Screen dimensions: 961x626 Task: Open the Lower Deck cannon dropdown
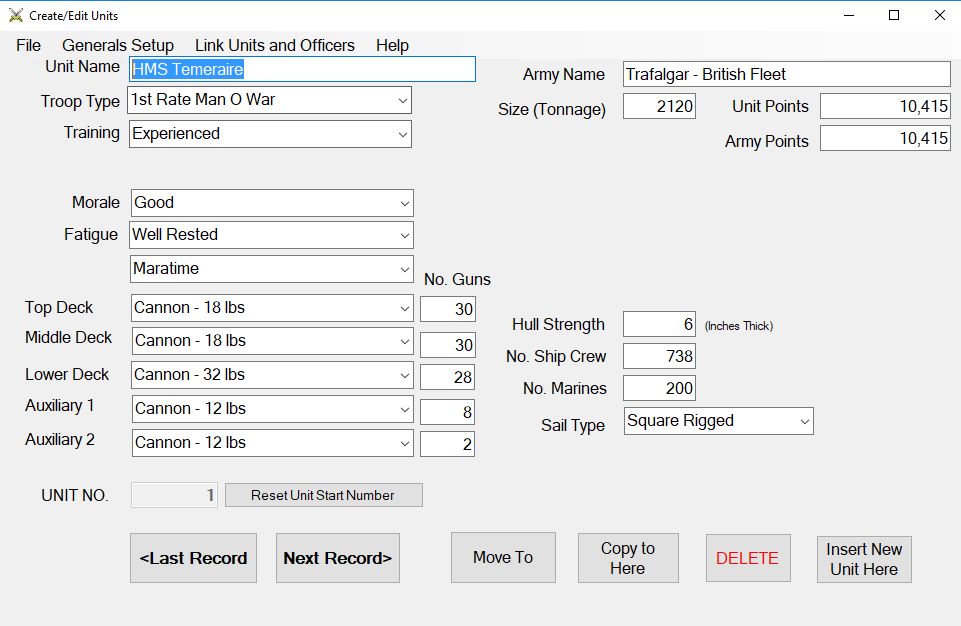(403, 375)
